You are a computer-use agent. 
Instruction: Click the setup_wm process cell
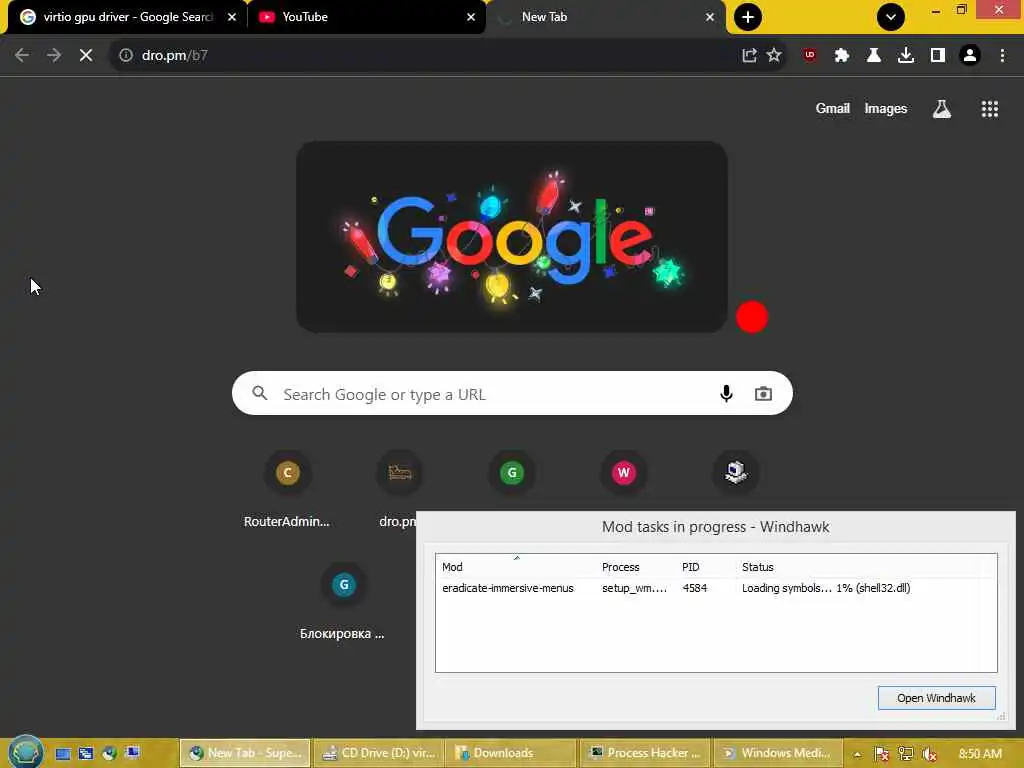point(634,588)
